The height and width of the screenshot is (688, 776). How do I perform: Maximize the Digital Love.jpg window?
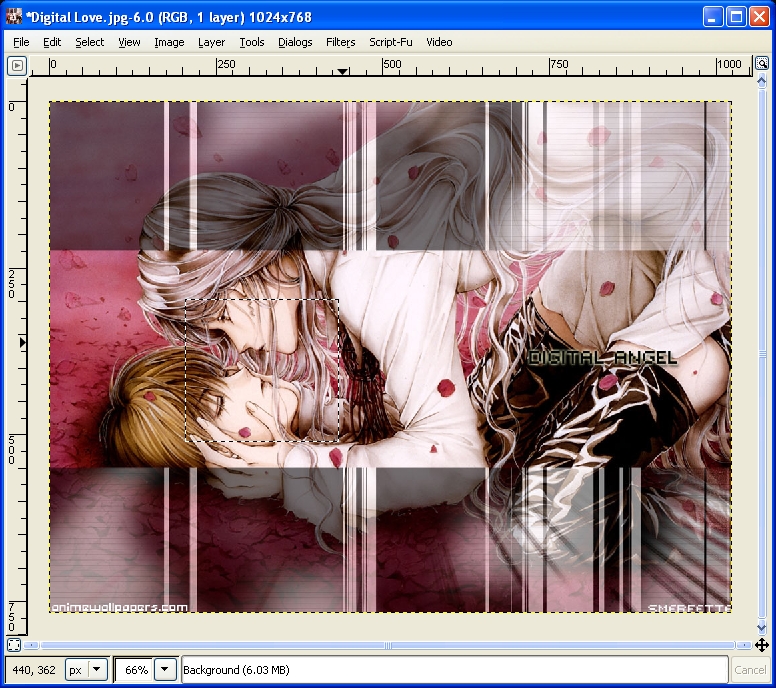pos(736,17)
